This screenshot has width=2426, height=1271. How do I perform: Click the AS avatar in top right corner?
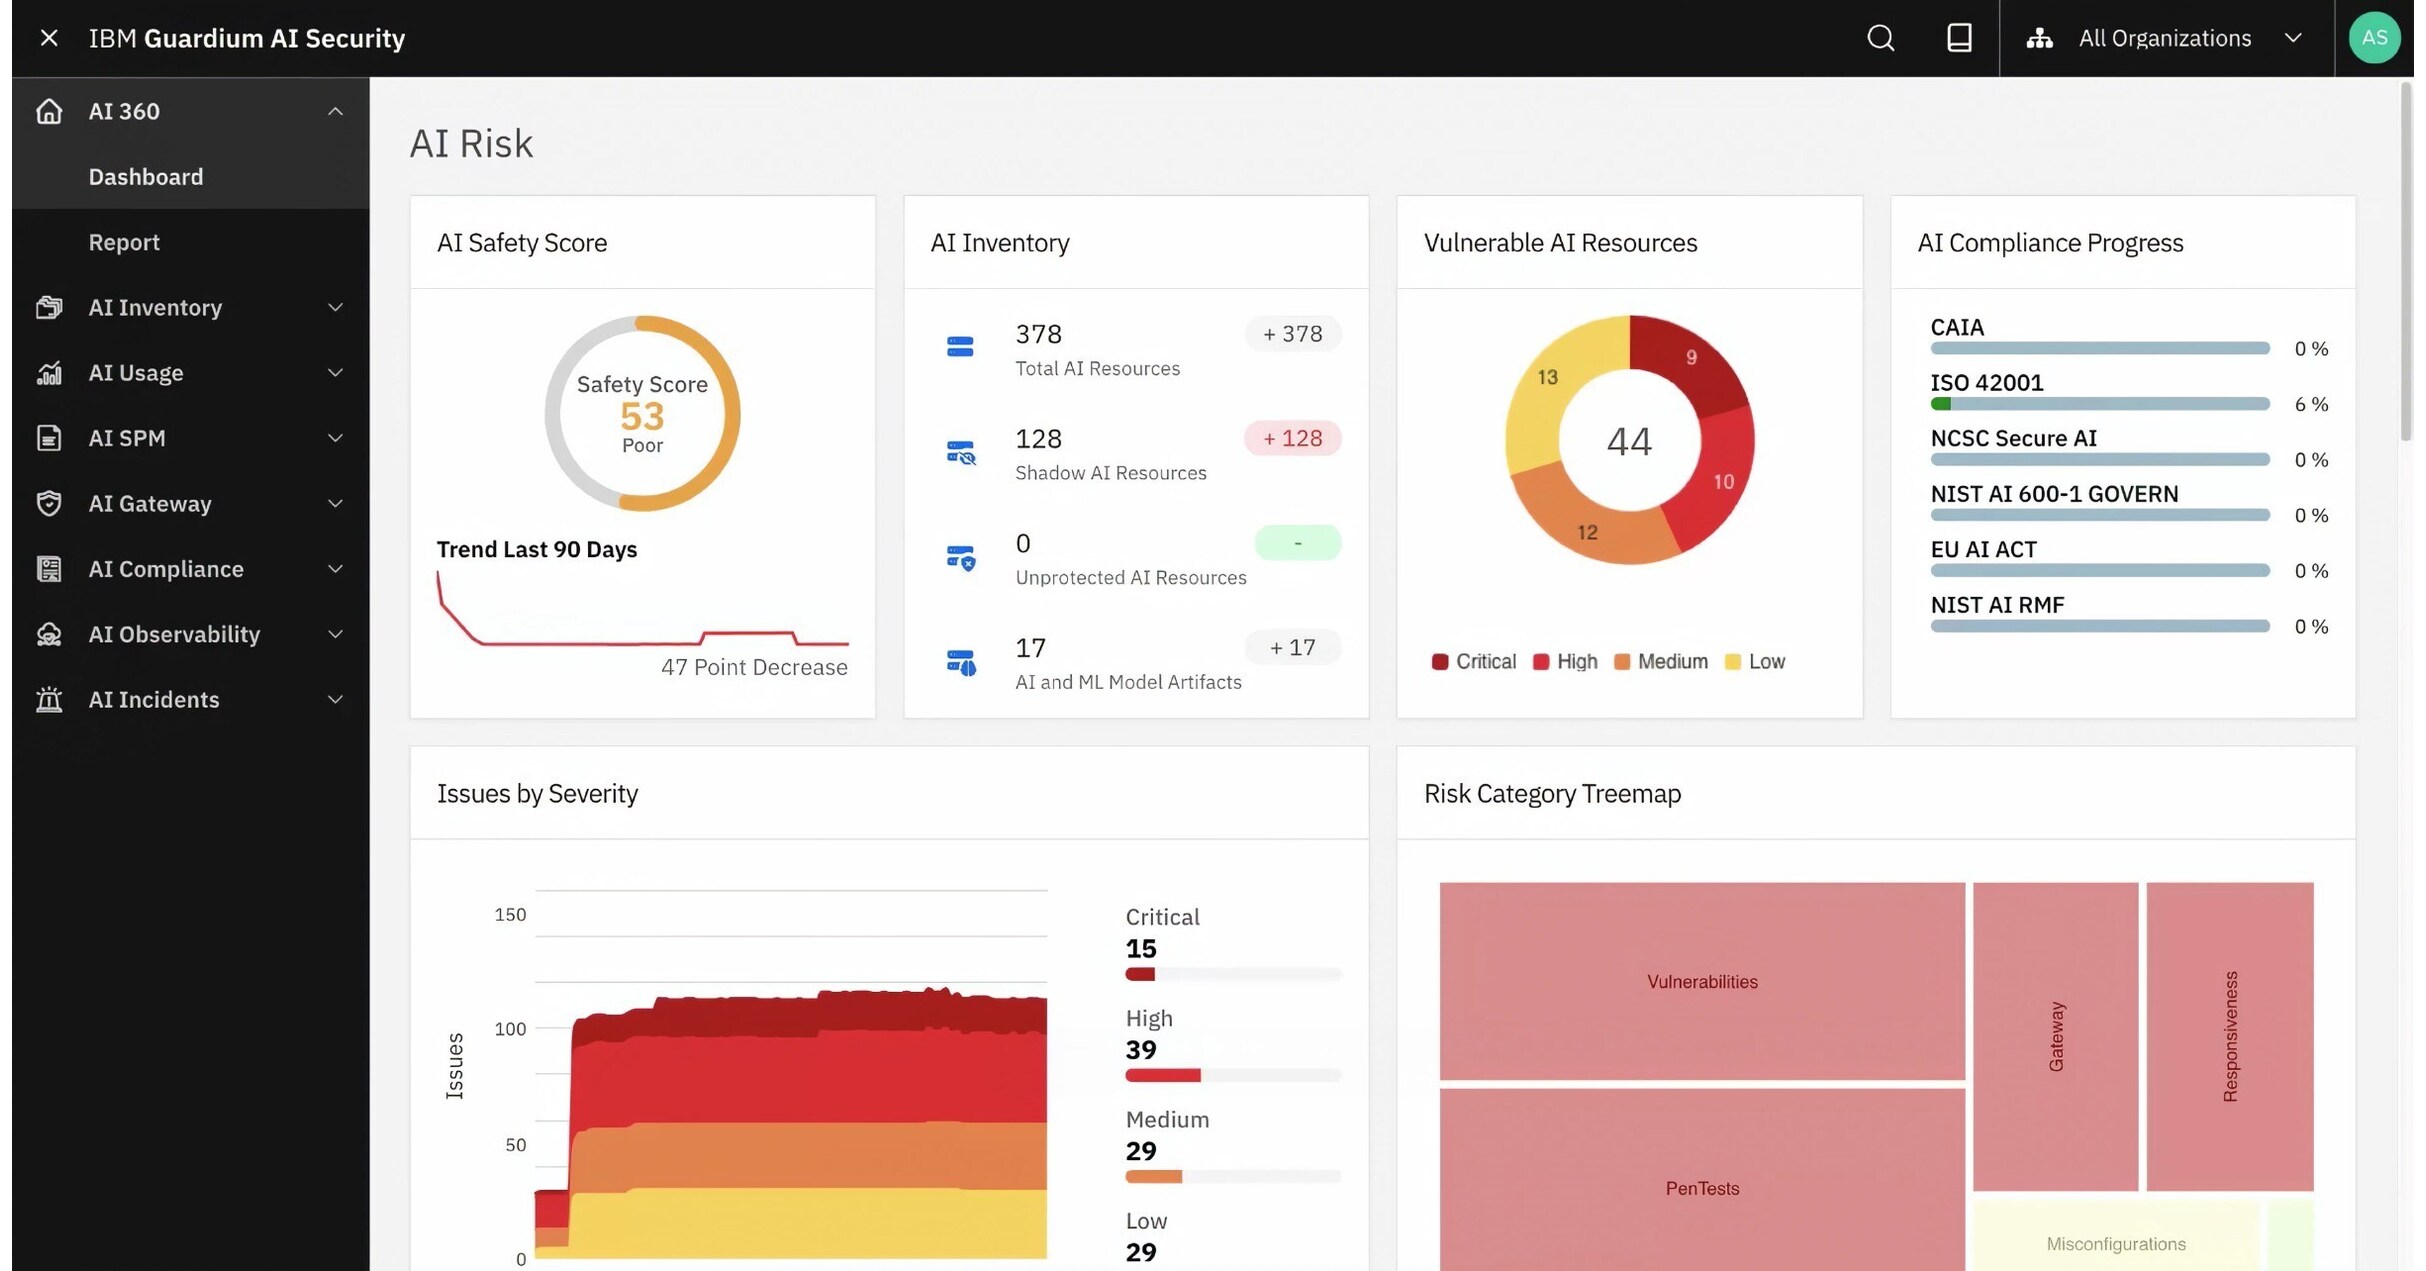(x=2374, y=37)
